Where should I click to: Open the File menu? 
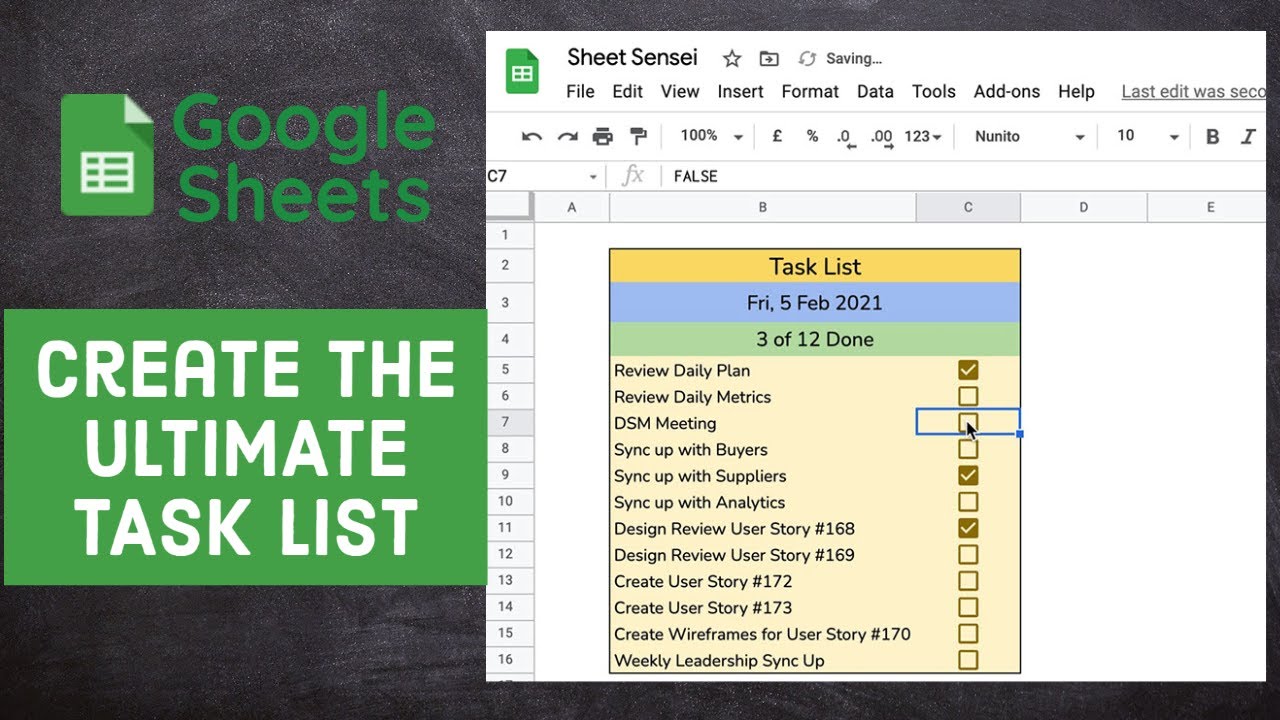pyautogui.click(x=580, y=91)
